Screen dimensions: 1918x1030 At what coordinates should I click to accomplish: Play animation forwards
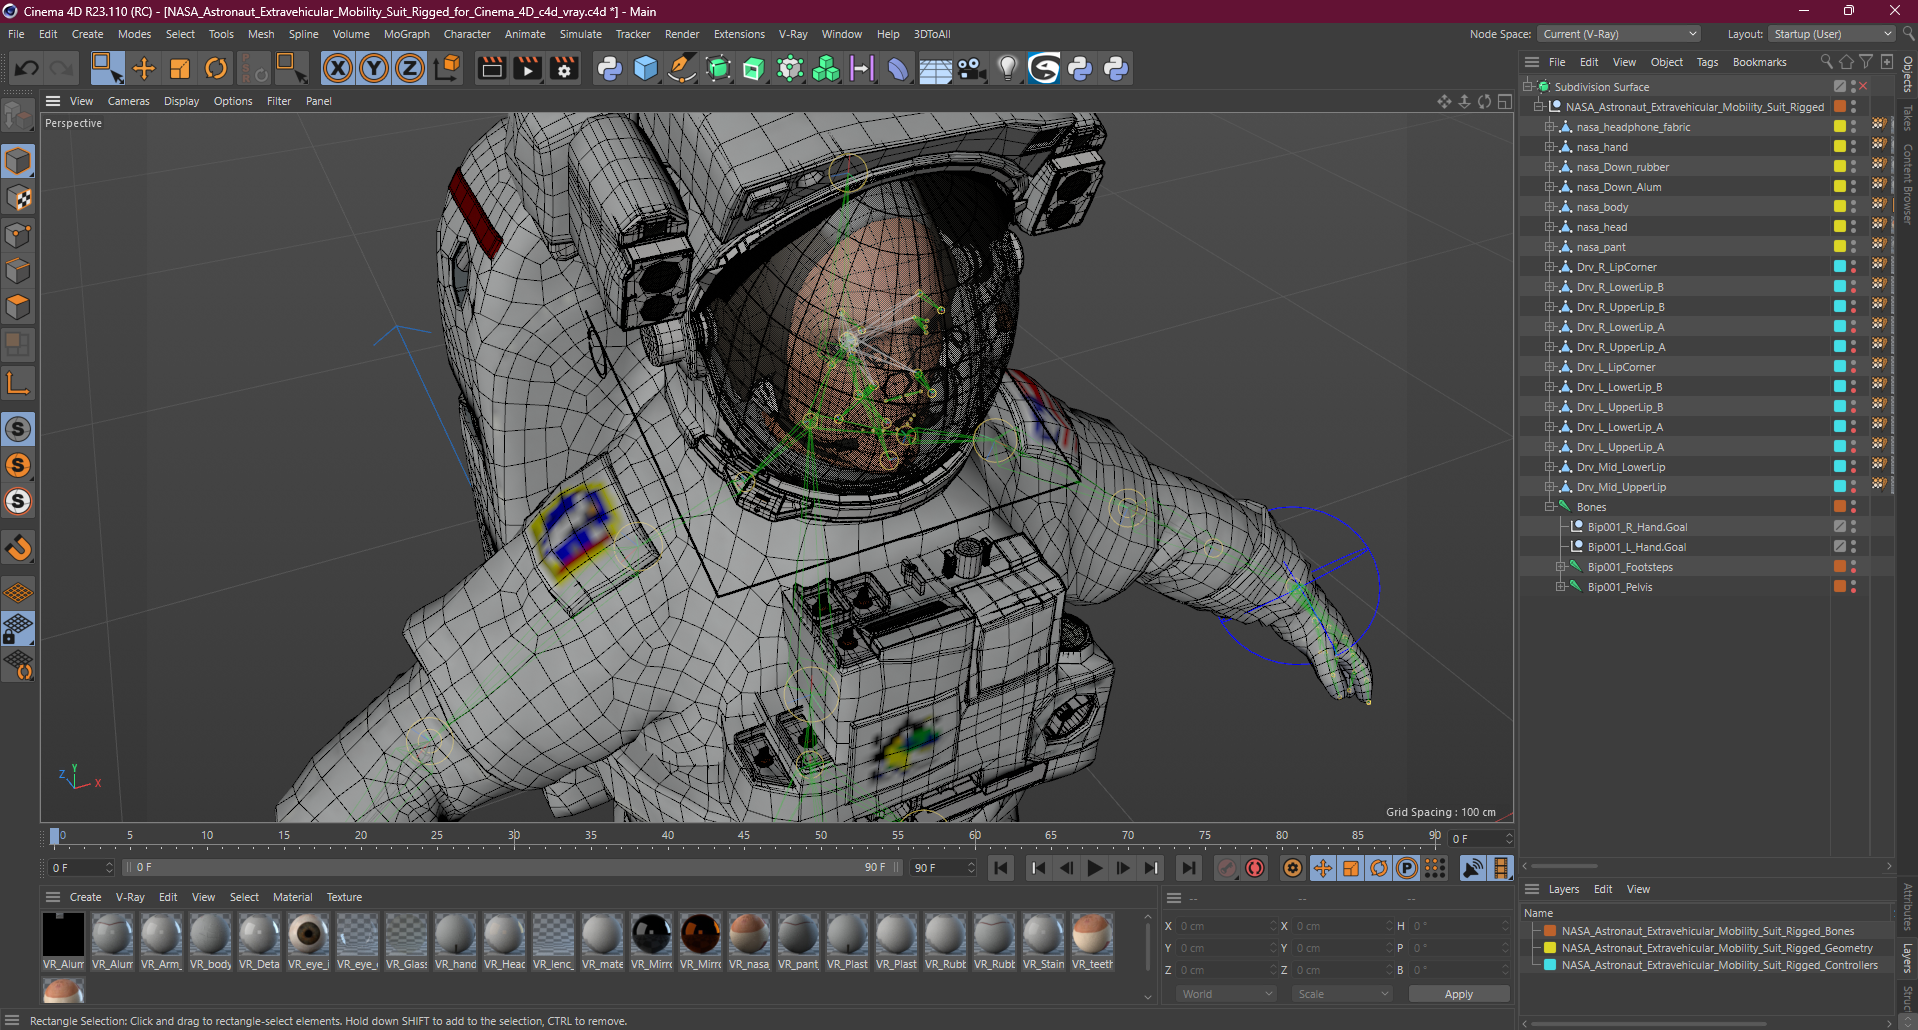point(1095,868)
